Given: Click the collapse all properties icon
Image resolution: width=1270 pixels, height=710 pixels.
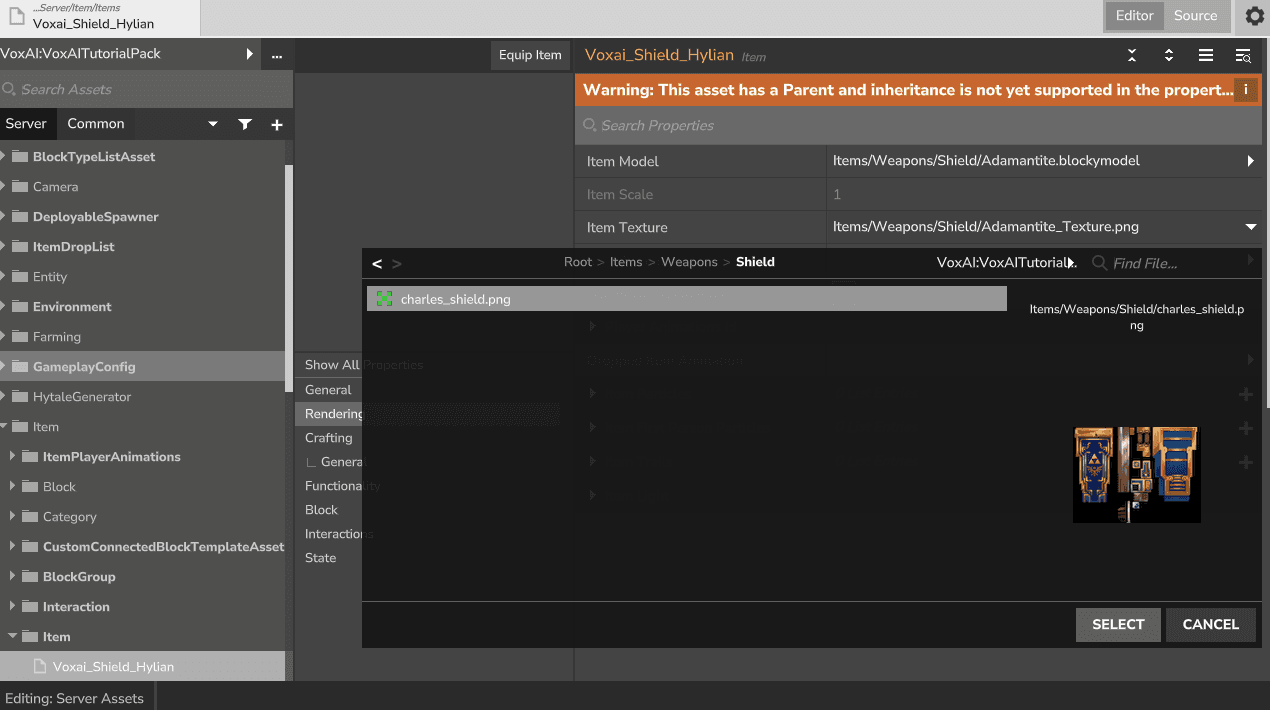Looking at the screenshot, I should pos(1132,56).
